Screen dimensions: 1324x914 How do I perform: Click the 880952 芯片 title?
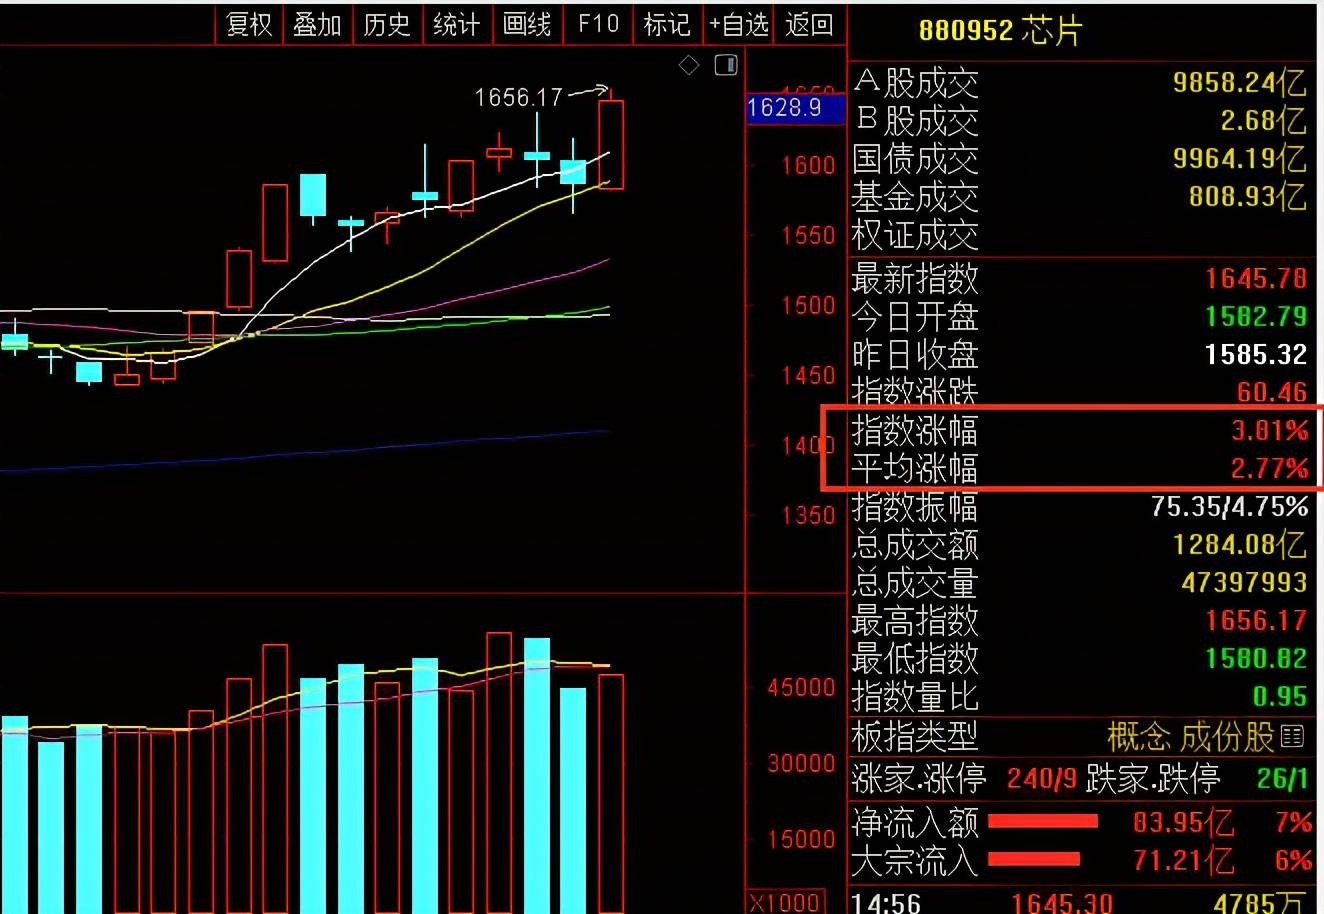pyautogui.click(x=1000, y=31)
